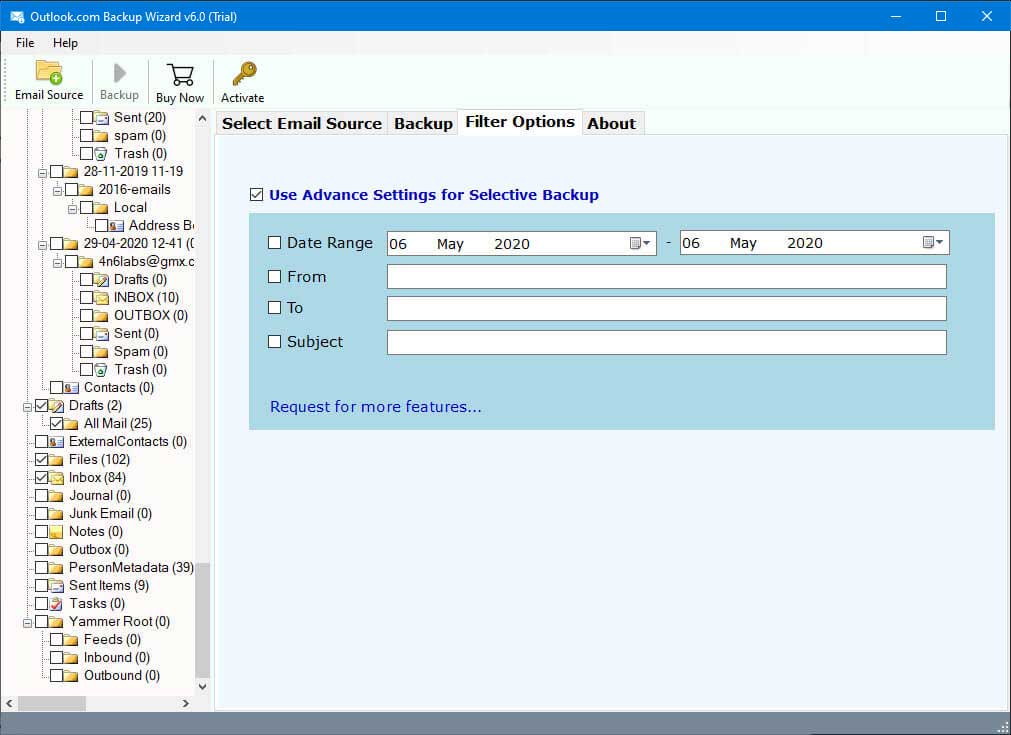Click the OUTBOX (0) folder icon
The height and width of the screenshot is (735, 1011).
coord(101,315)
